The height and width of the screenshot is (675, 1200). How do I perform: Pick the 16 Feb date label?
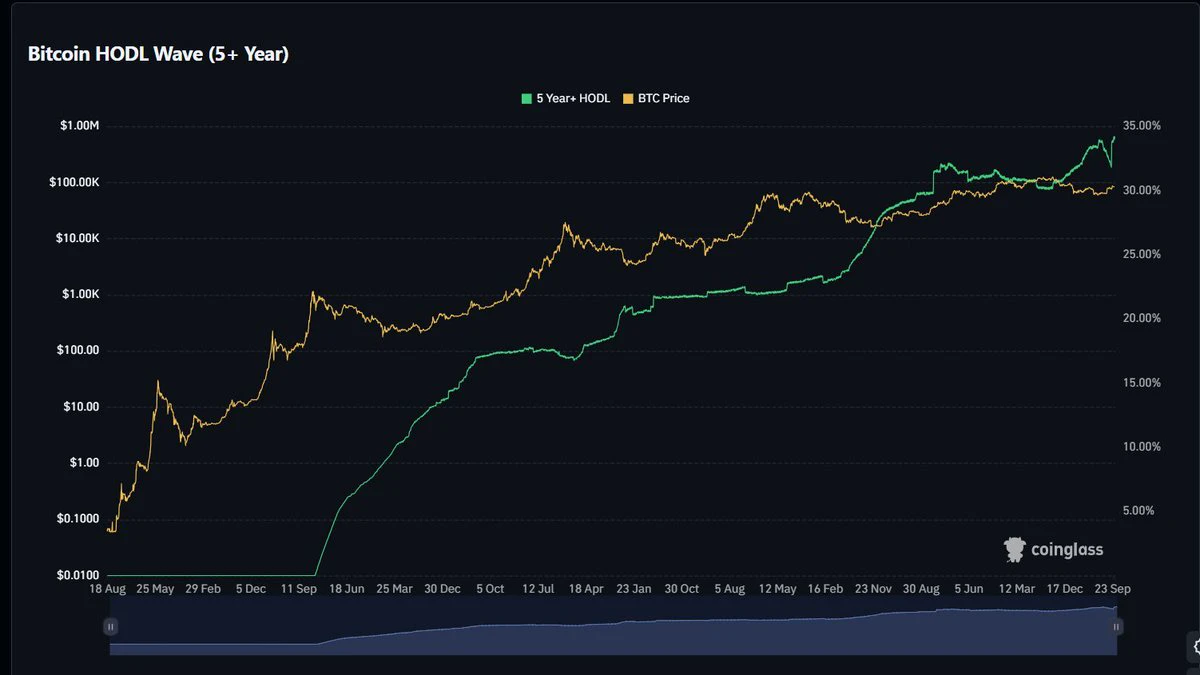[x=825, y=589]
